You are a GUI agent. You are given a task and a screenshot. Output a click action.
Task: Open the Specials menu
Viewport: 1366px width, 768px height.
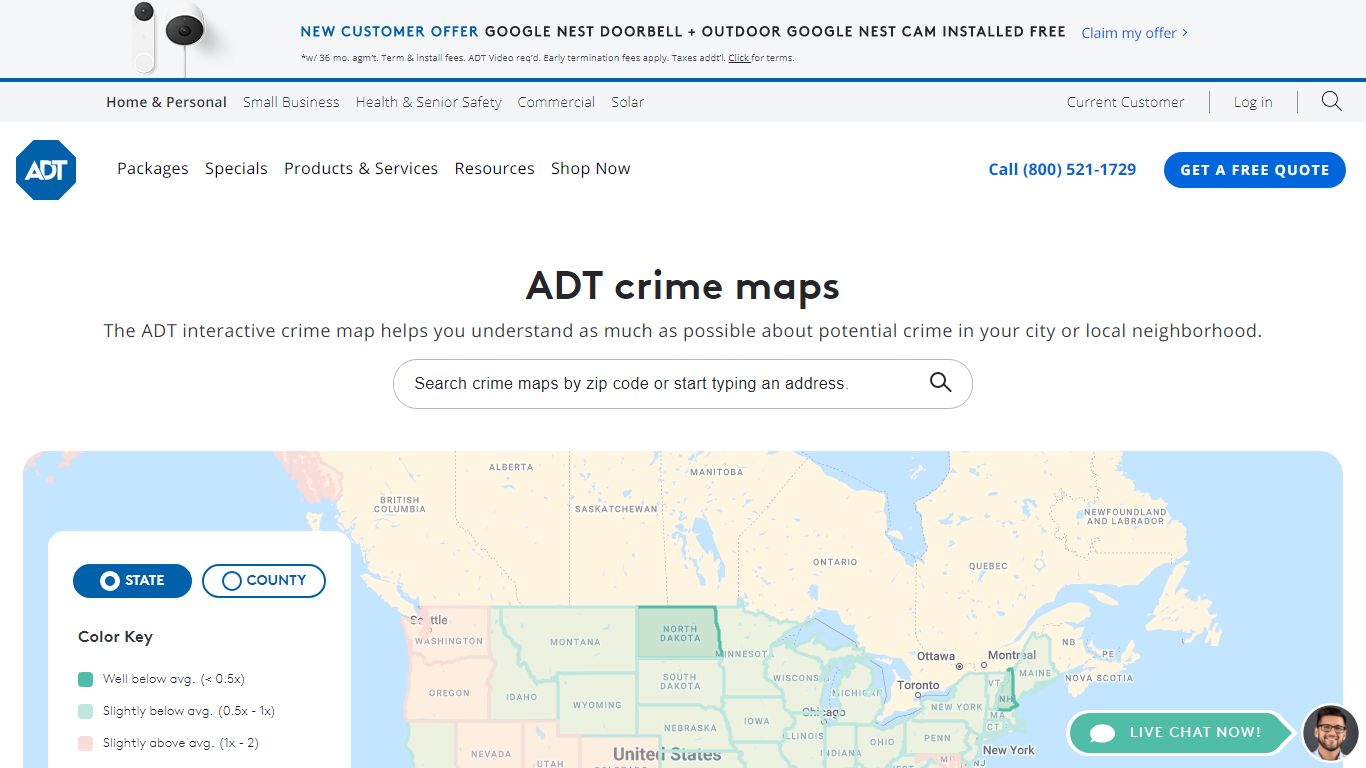coord(236,169)
